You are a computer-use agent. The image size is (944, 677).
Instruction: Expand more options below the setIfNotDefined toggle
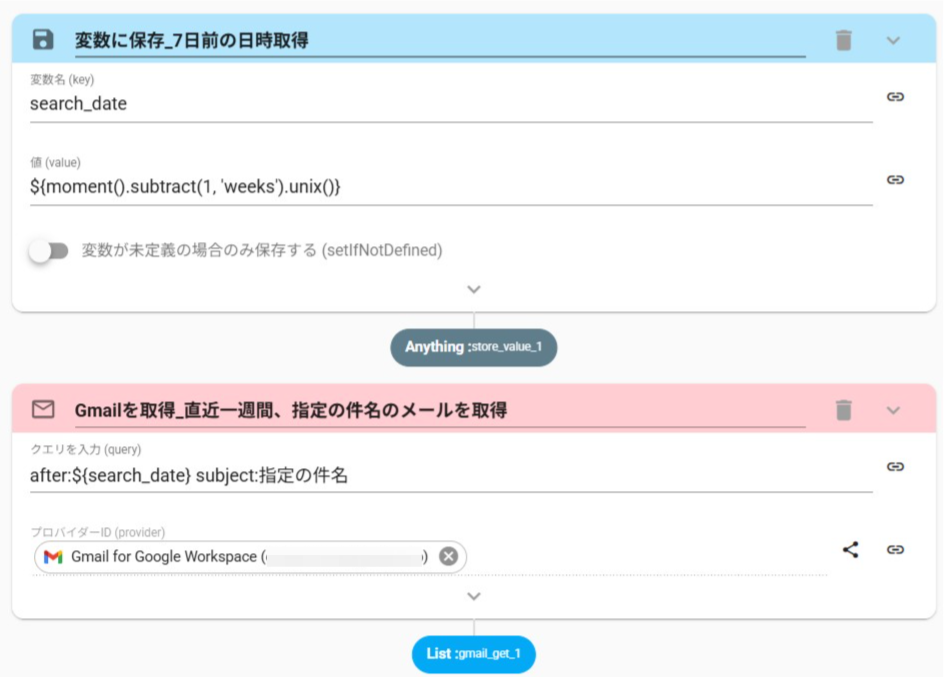(474, 289)
